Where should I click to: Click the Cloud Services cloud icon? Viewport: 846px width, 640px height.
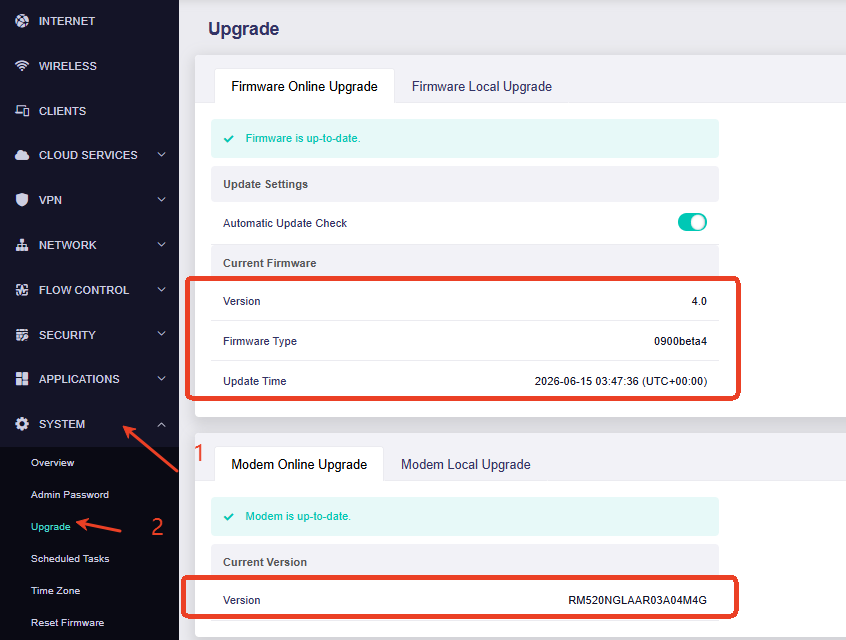22,155
